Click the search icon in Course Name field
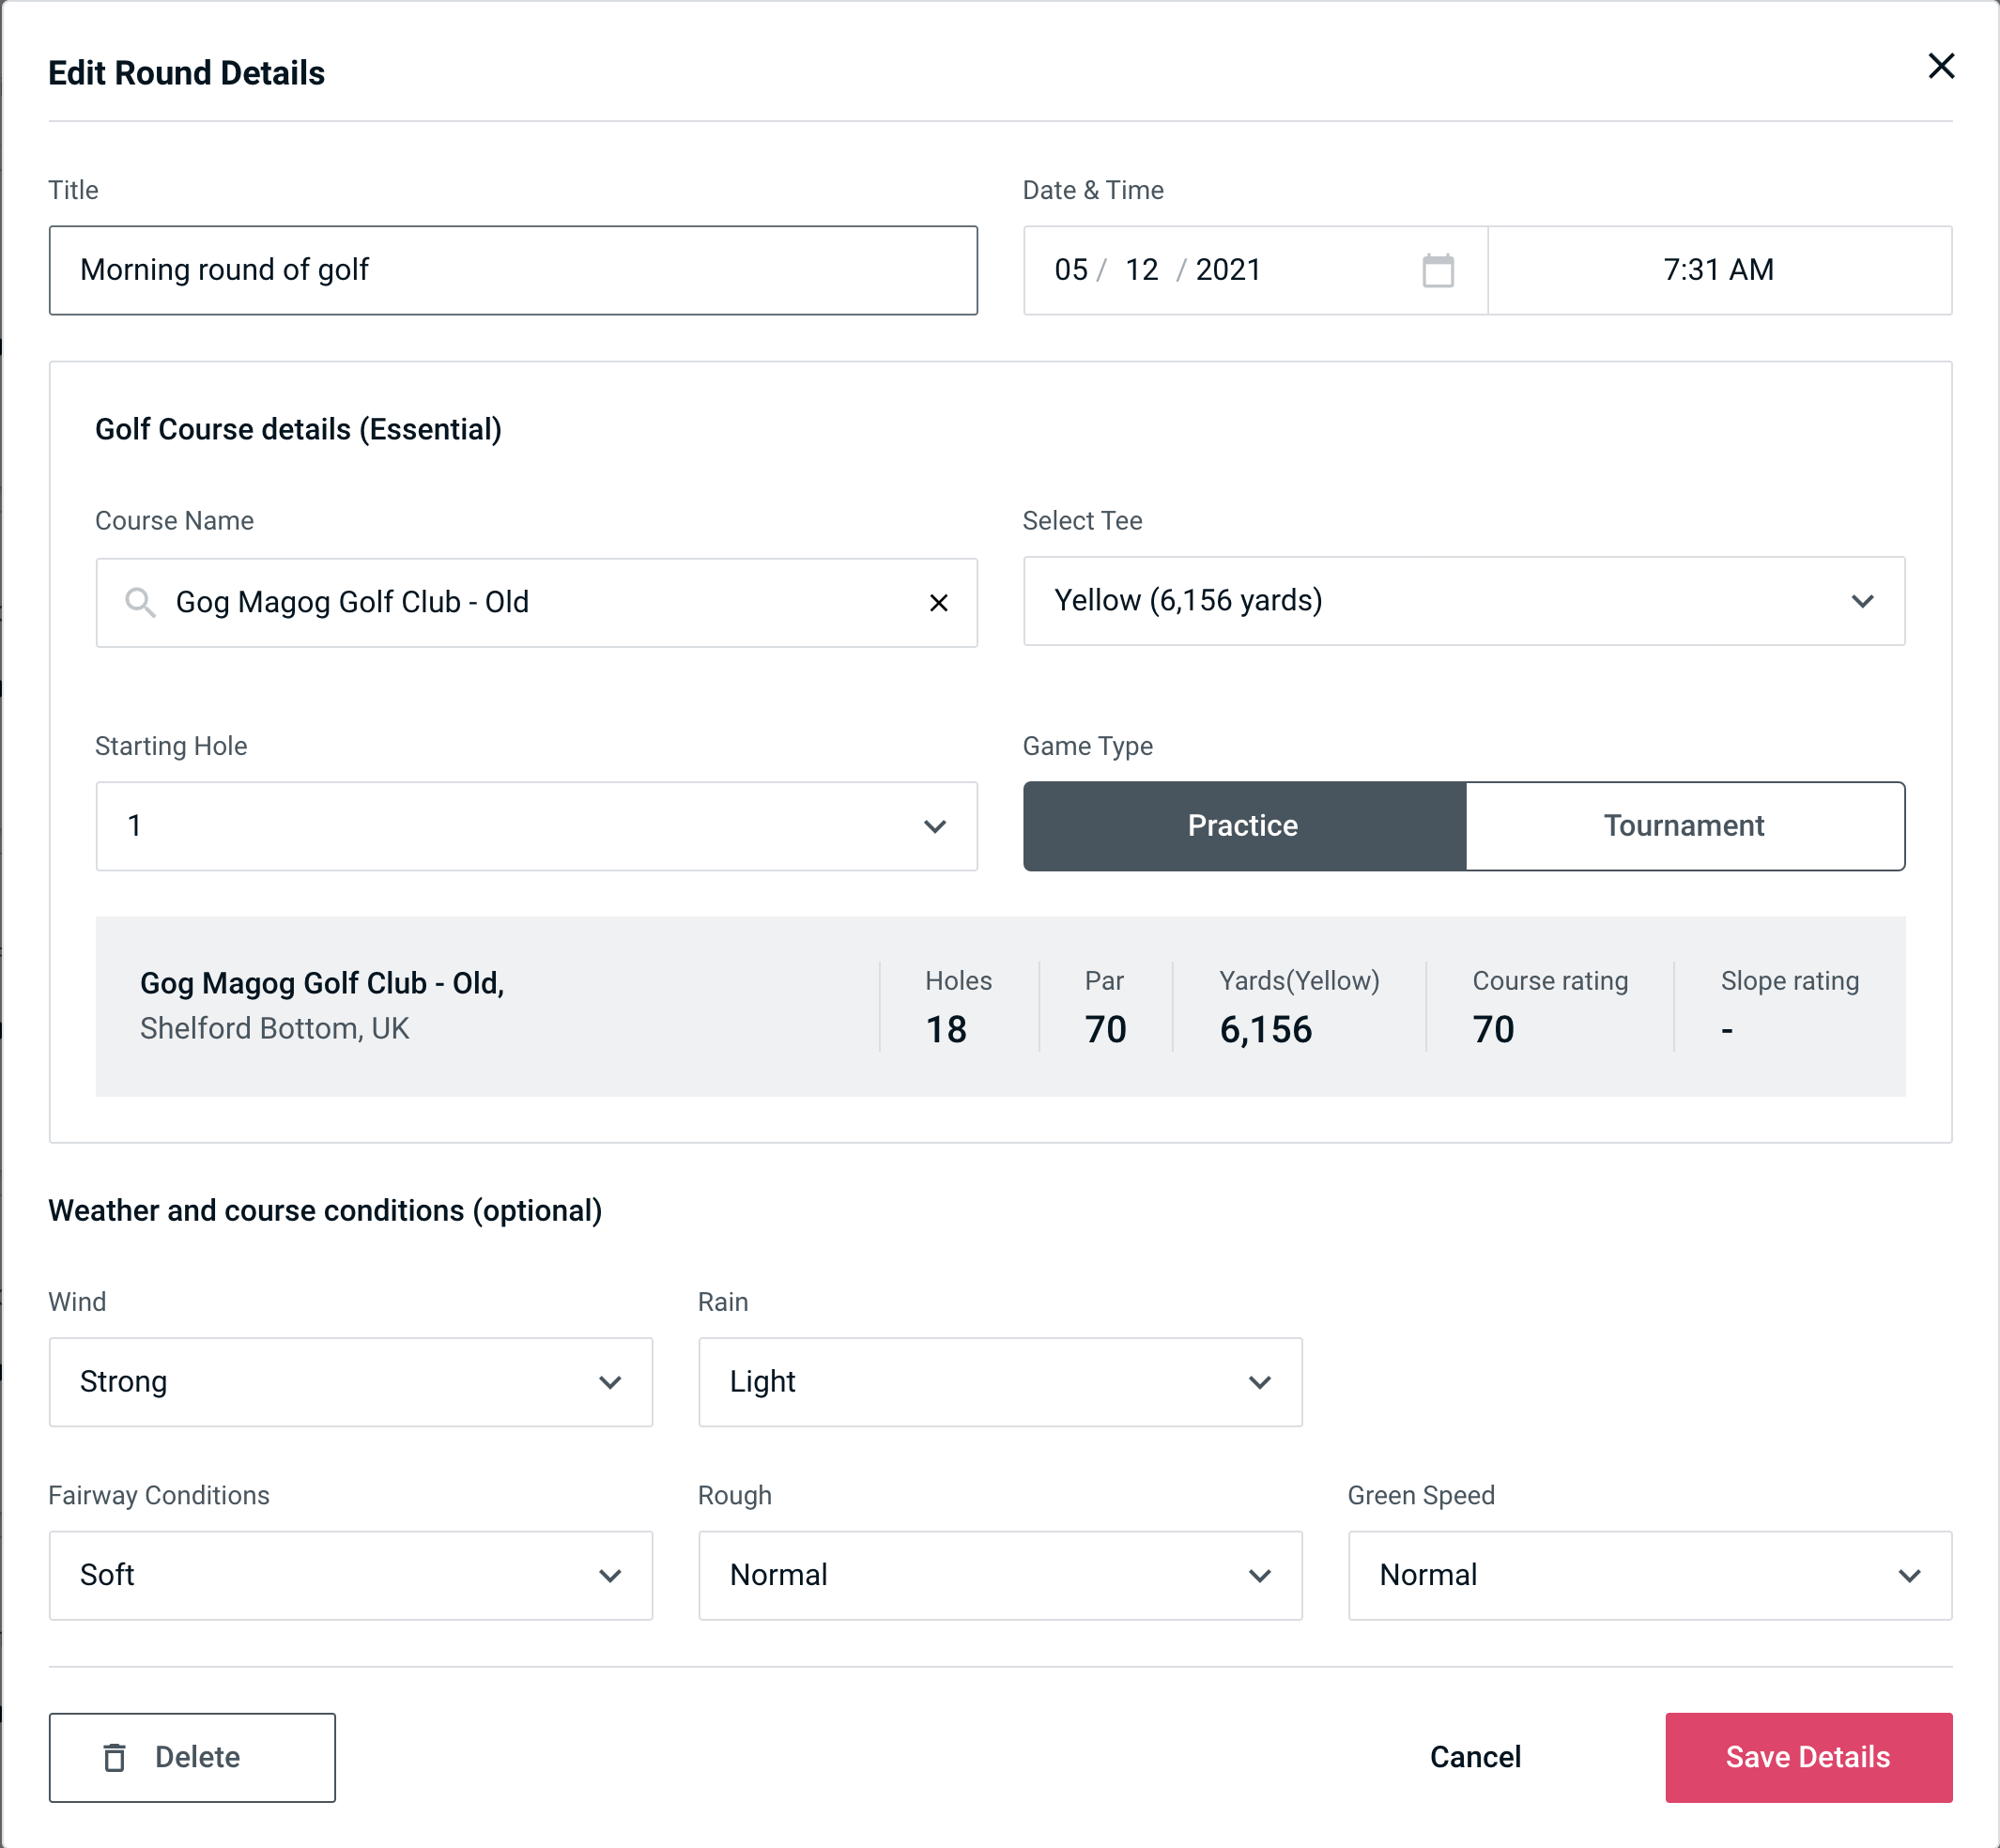The image size is (2000, 1848). coord(141,603)
